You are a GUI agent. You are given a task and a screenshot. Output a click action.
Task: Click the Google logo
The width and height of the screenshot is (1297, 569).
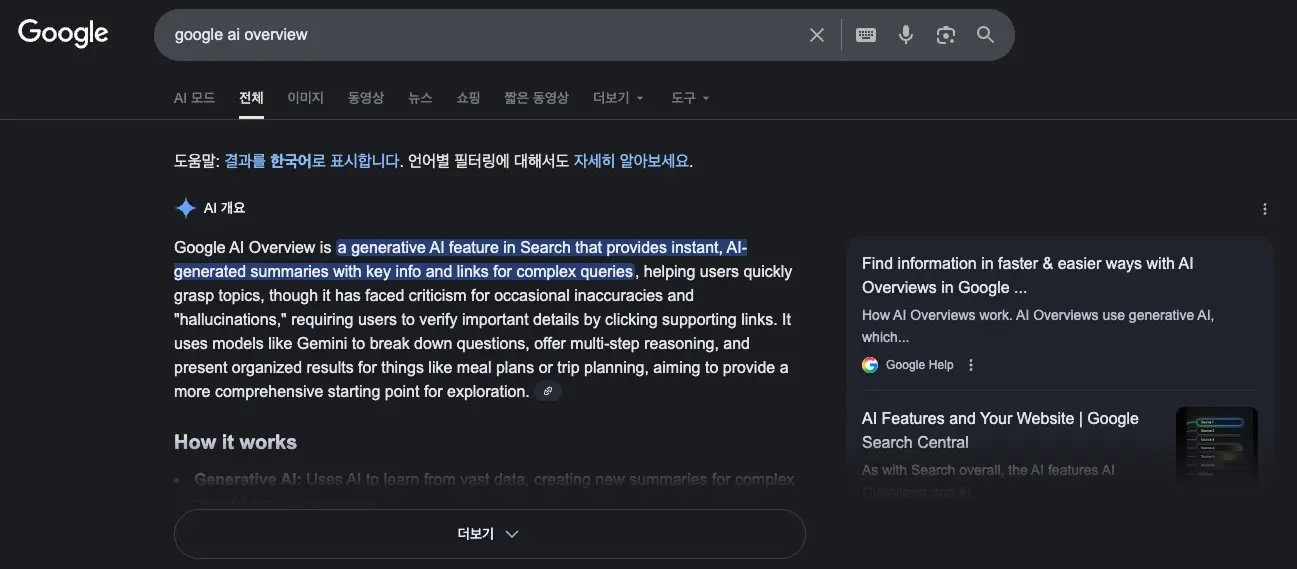(63, 33)
